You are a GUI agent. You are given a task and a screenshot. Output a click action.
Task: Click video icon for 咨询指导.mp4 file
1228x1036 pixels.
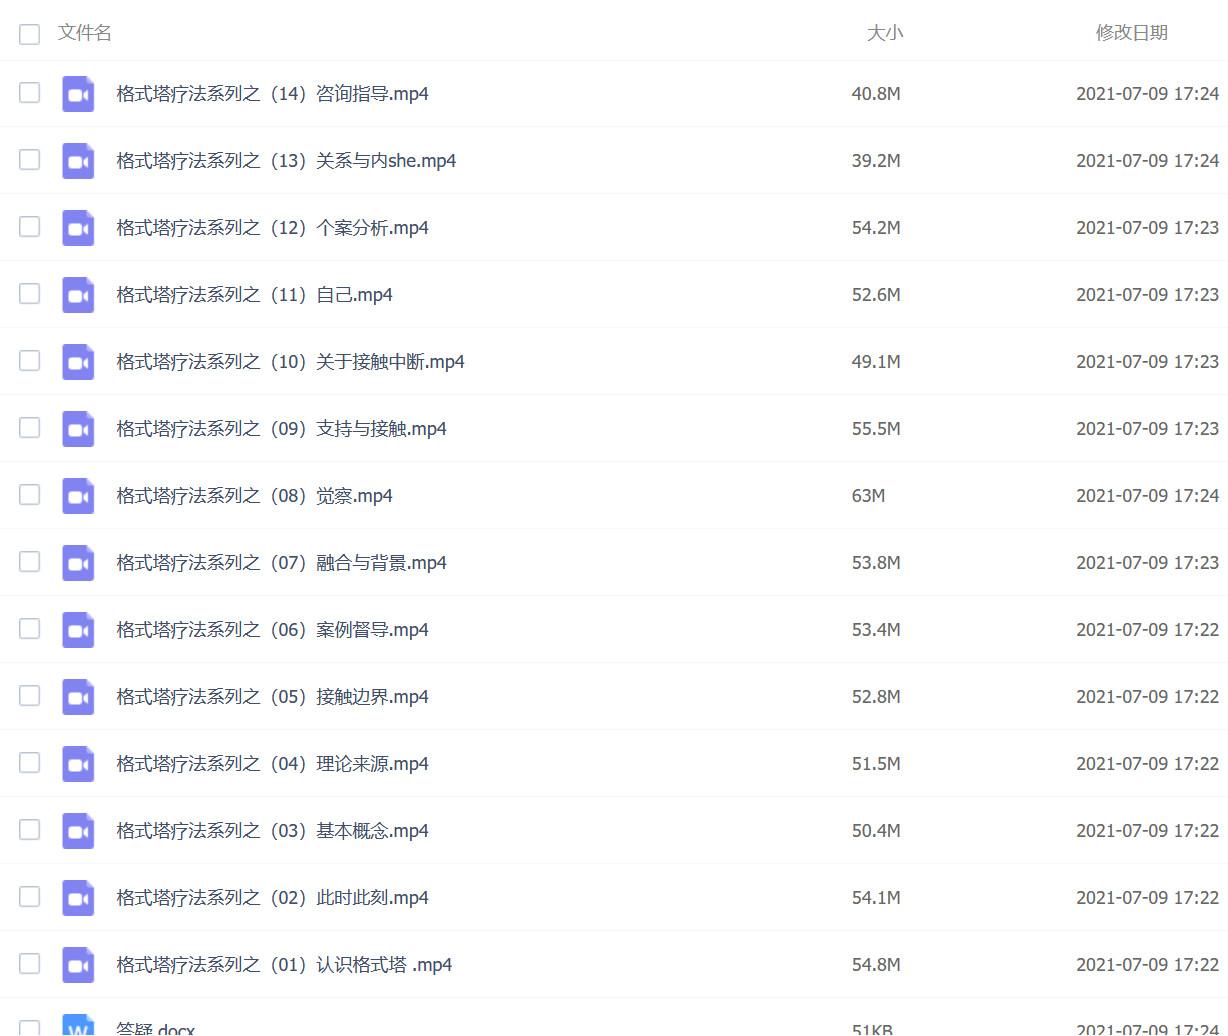(x=78, y=94)
